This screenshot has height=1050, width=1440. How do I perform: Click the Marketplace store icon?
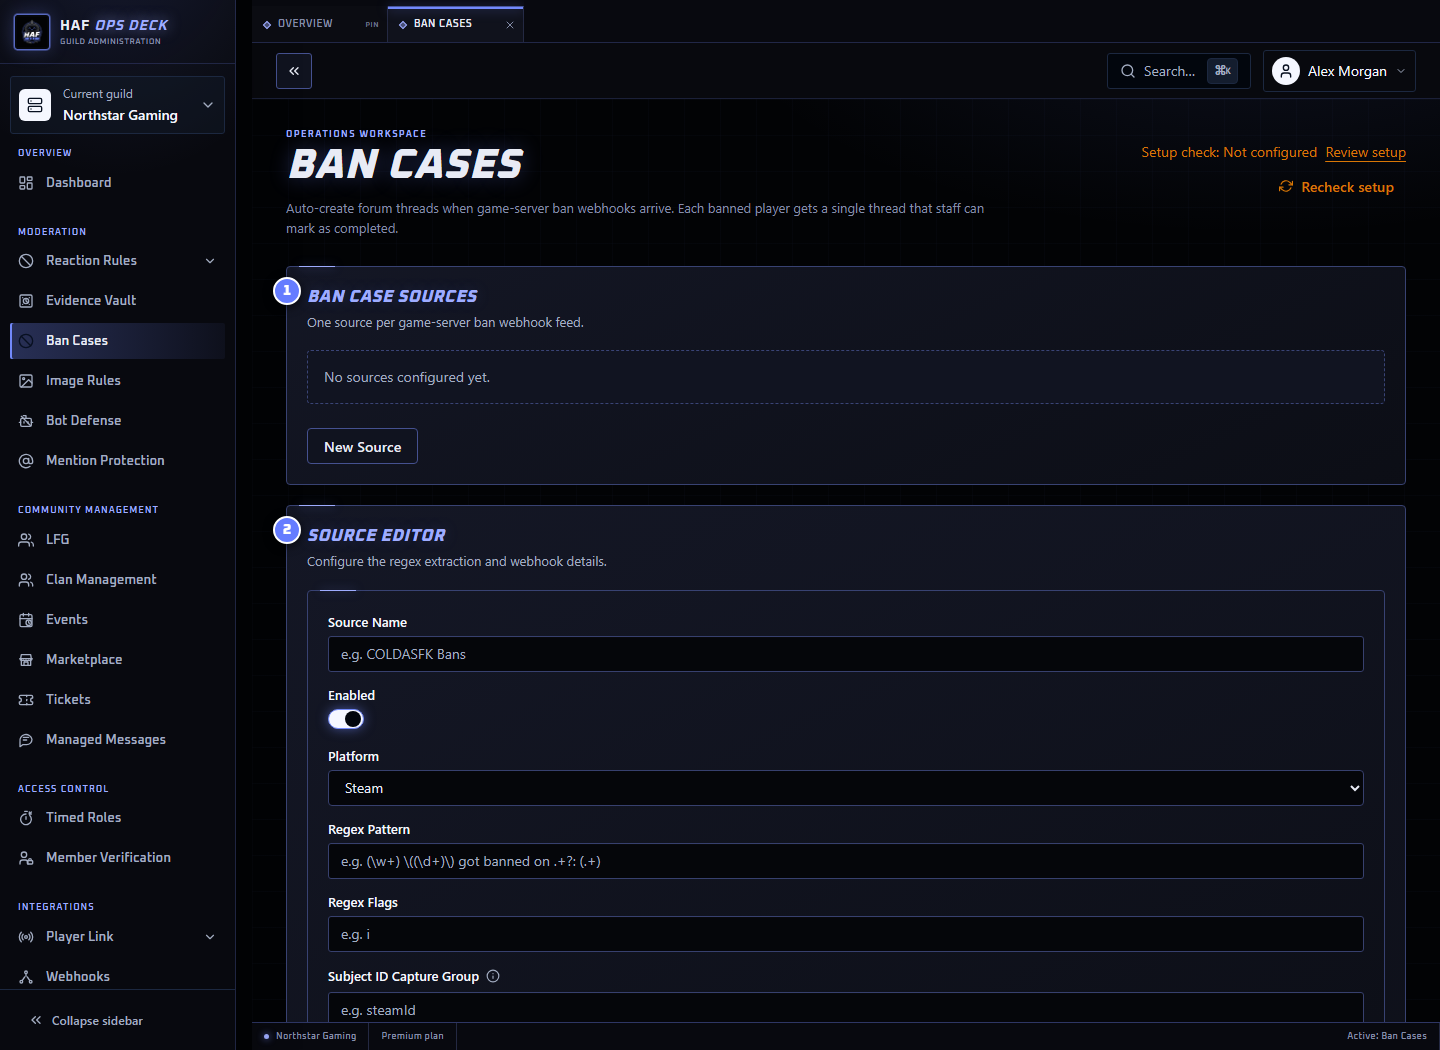pos(26,660)
